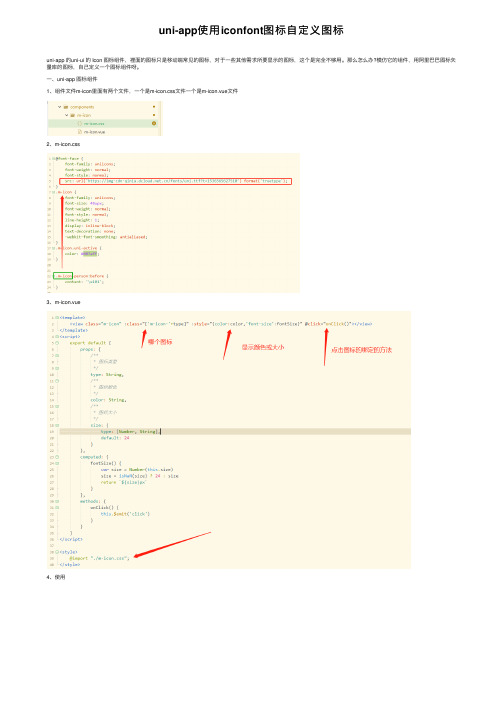The width and height of the screenshot is (504, 713).
Task: Click the 'display: inline-block;' CSS line
Action: [90, 226]
